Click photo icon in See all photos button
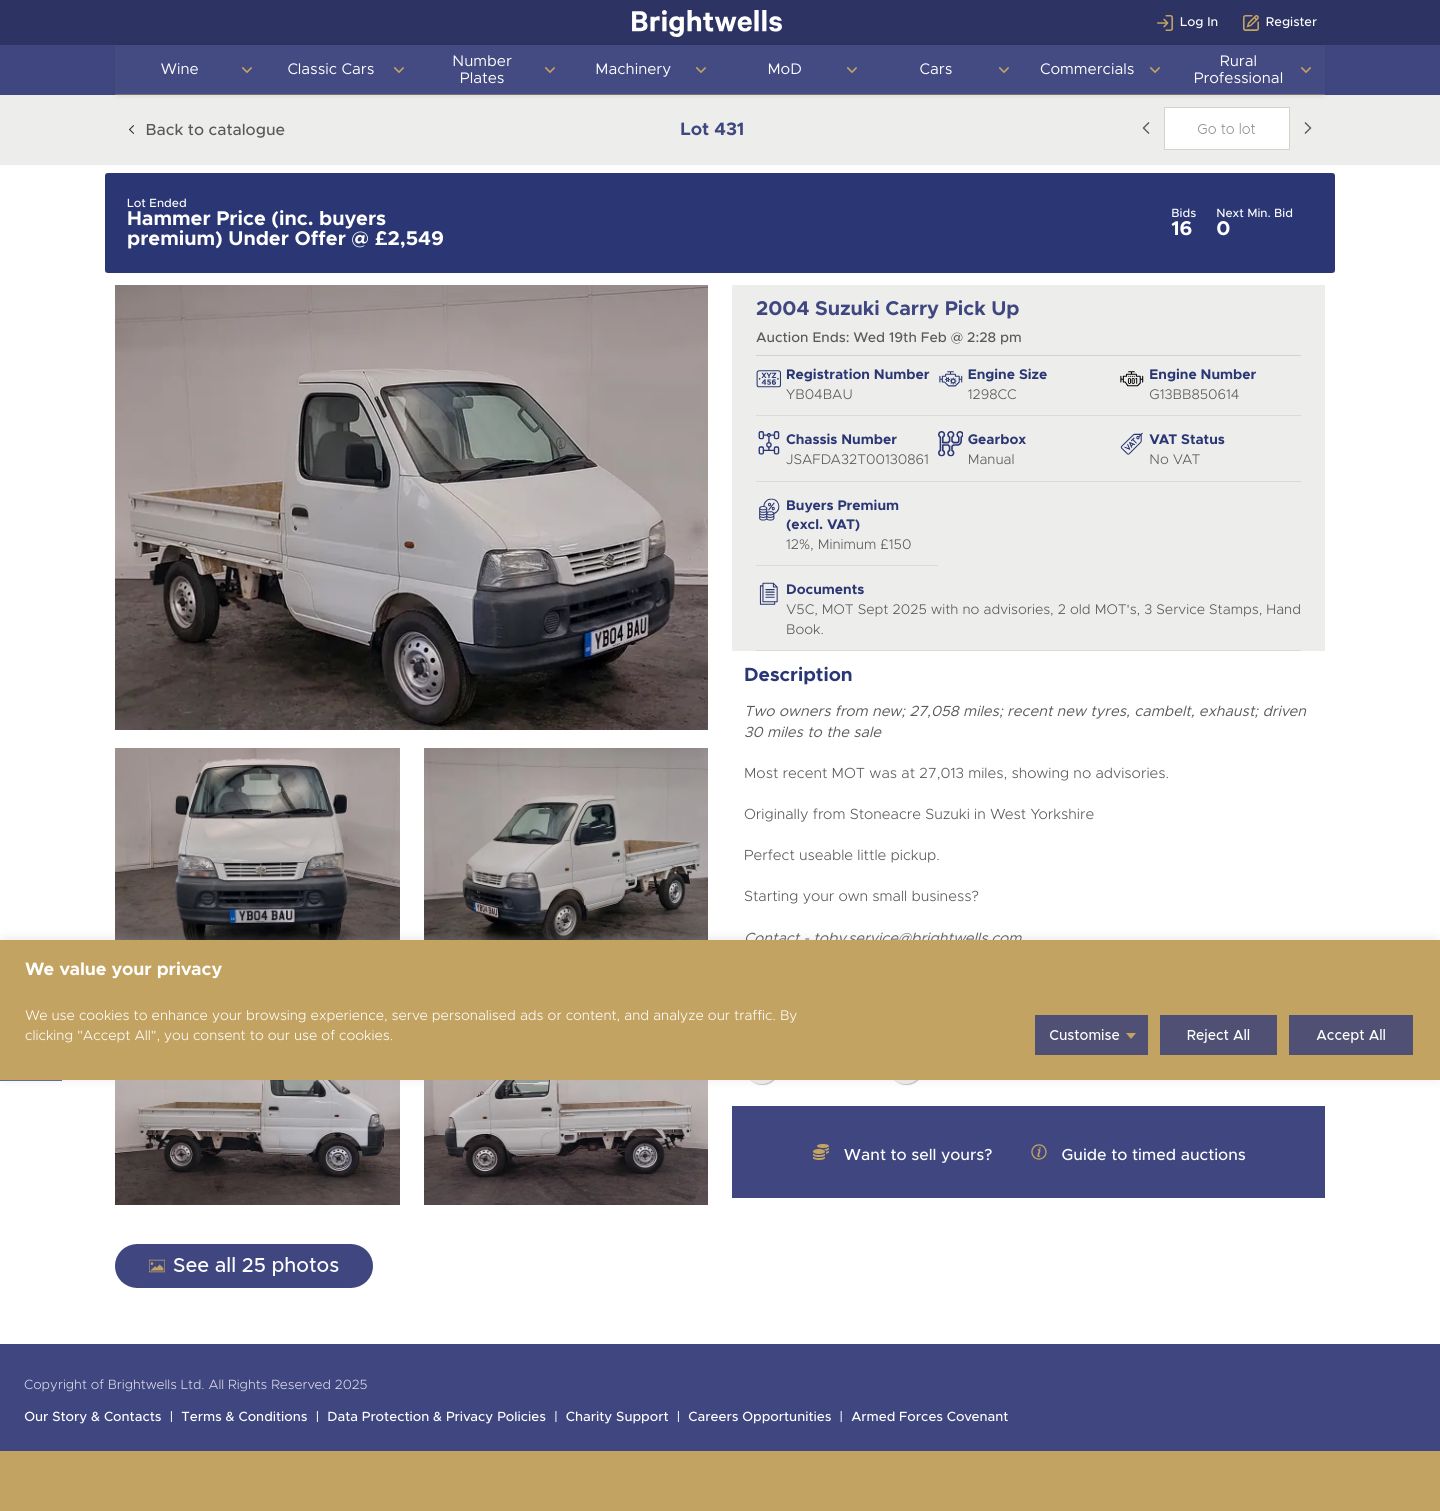This screenshot has width=1440, height=1511. pos(157,1266)
